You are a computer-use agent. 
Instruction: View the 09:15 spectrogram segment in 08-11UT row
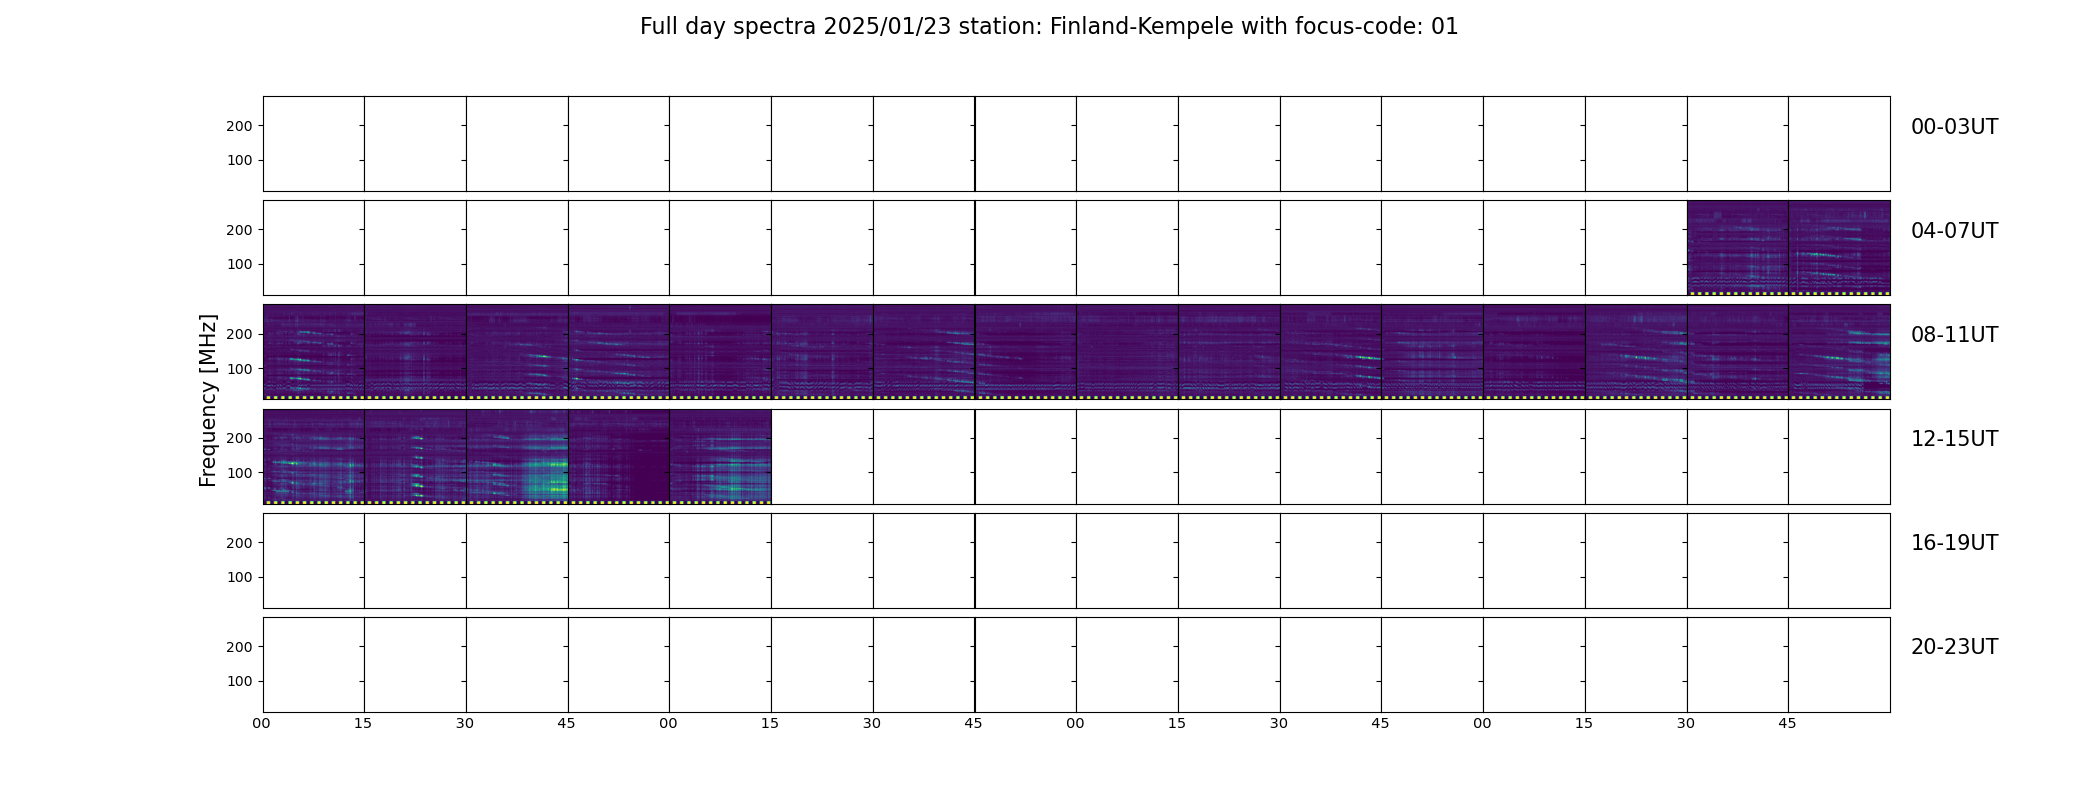tap(822, 352)
